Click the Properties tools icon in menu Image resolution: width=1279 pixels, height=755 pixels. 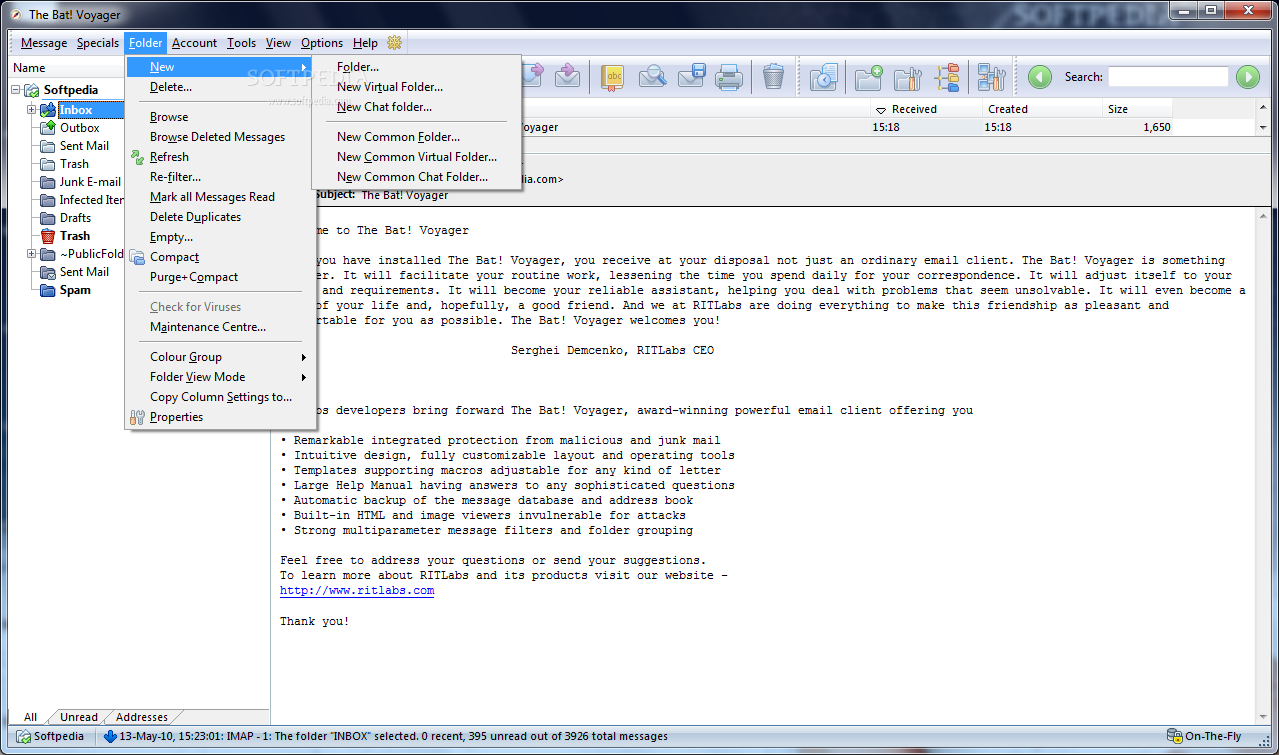(137, 417)
